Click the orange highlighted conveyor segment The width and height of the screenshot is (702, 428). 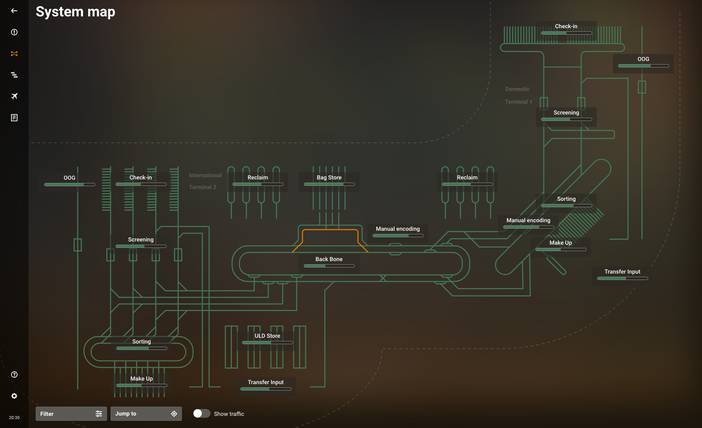click(x=330, y=230)
